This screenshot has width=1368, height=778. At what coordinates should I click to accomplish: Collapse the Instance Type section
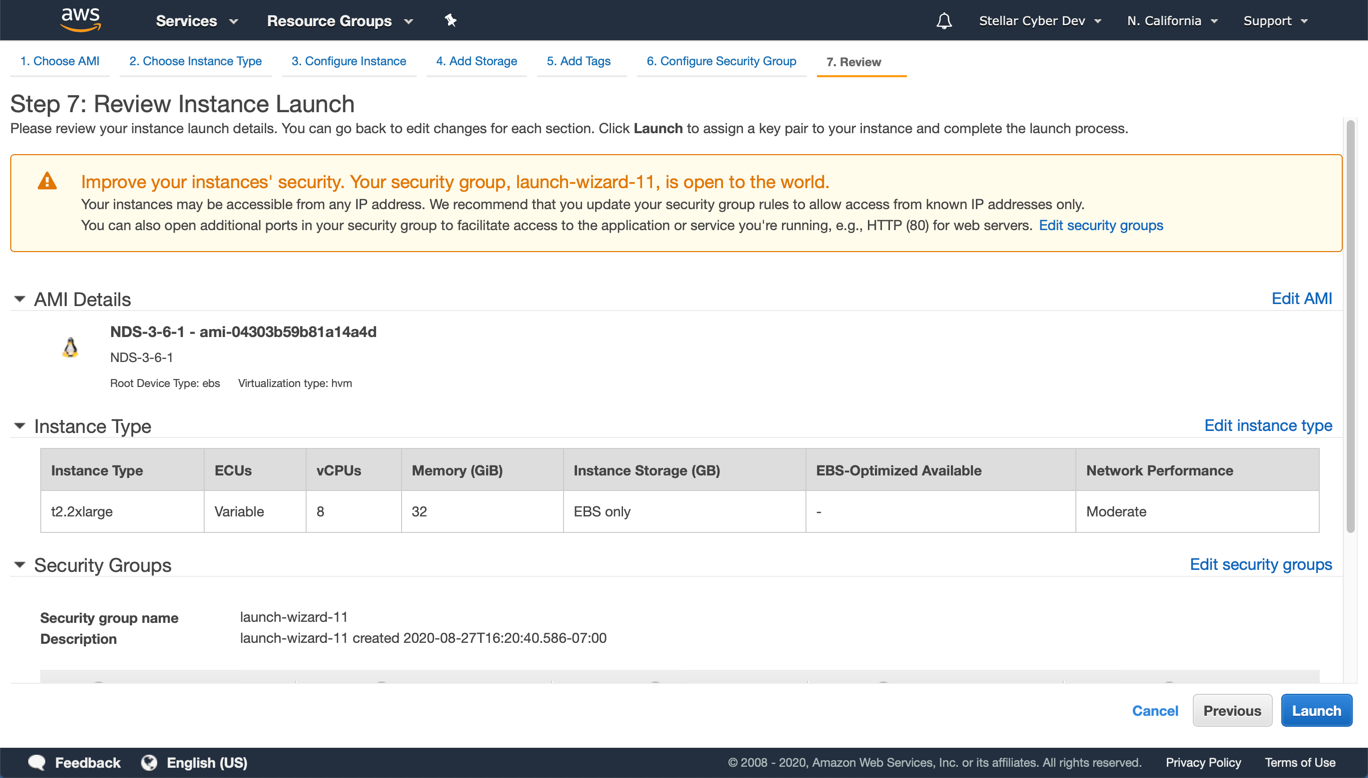click(18, 425)
